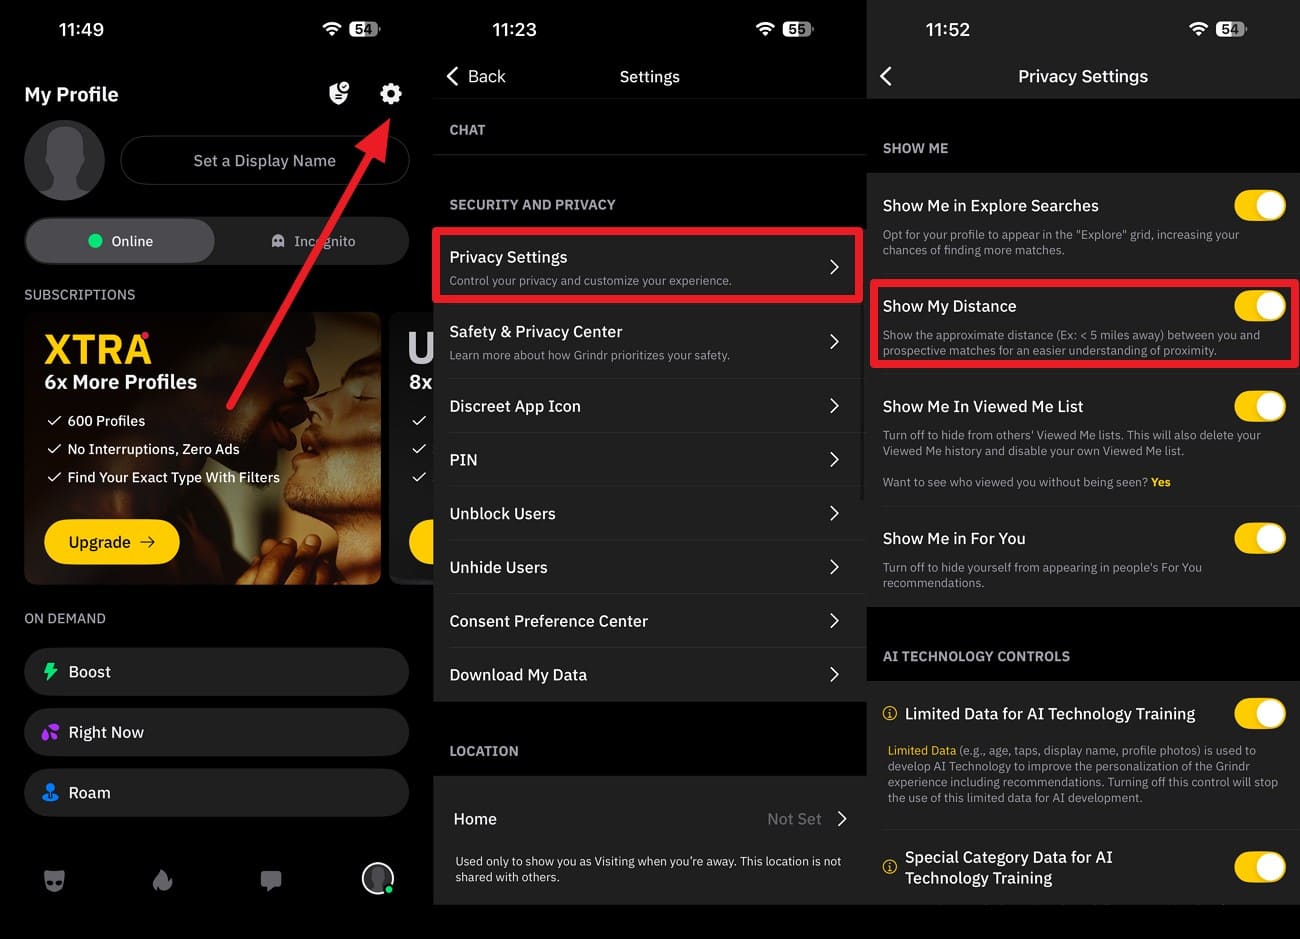
Task: Tap chevron next to PIN
Action: click(834, 460)
